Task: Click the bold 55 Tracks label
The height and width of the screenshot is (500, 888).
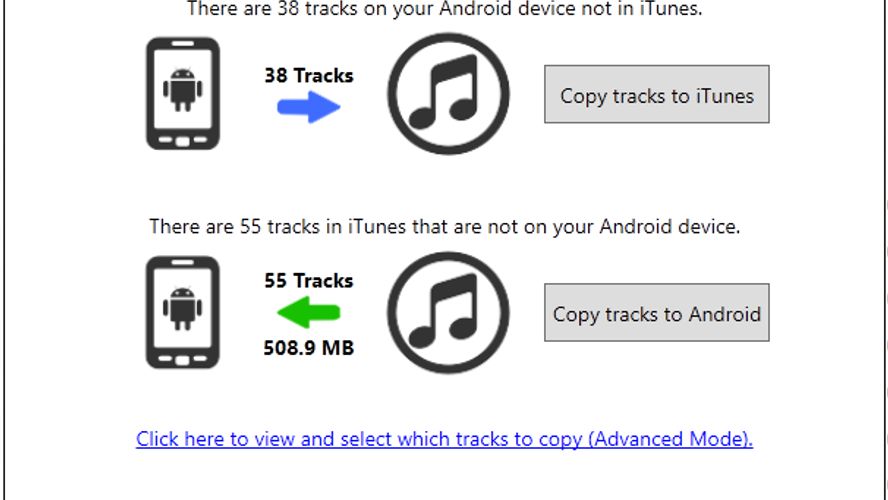Action: coord(309,280)
